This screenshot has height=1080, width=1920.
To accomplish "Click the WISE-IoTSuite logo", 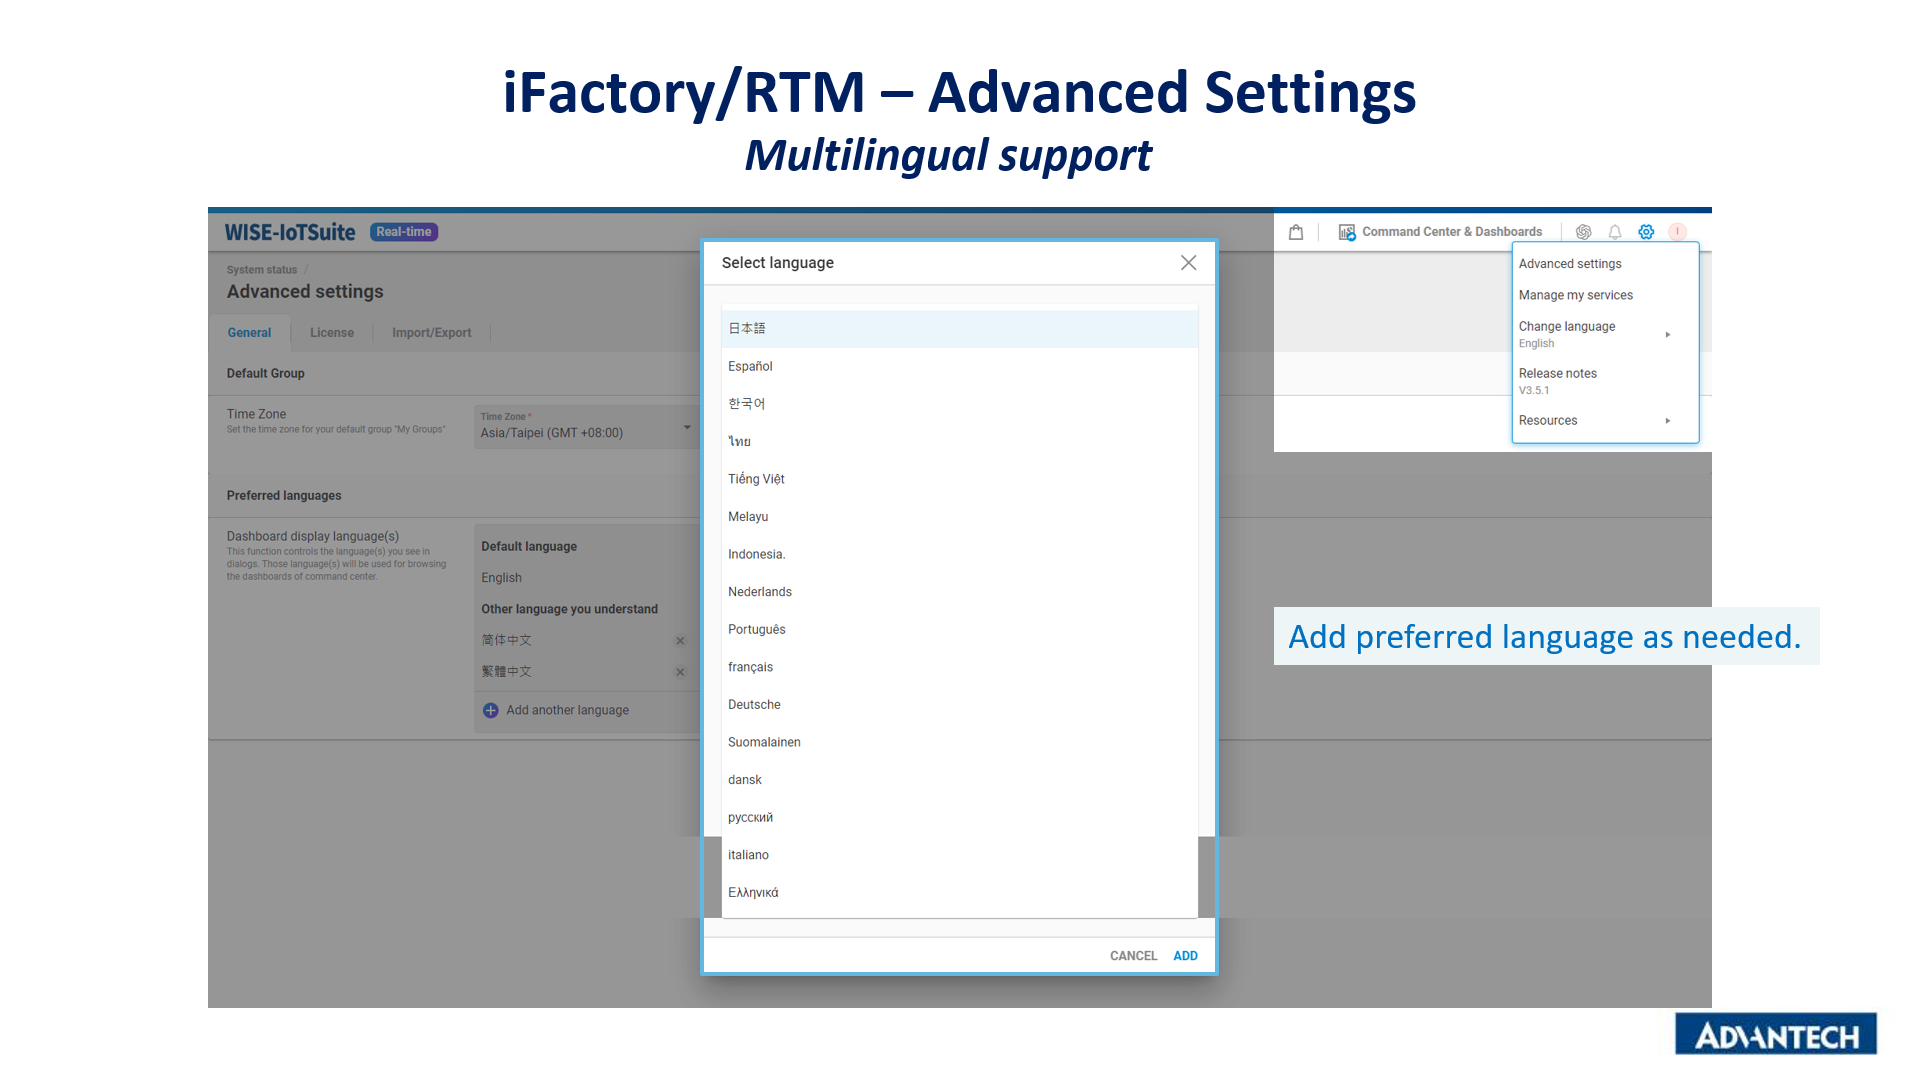I will [x=290, y=232].
